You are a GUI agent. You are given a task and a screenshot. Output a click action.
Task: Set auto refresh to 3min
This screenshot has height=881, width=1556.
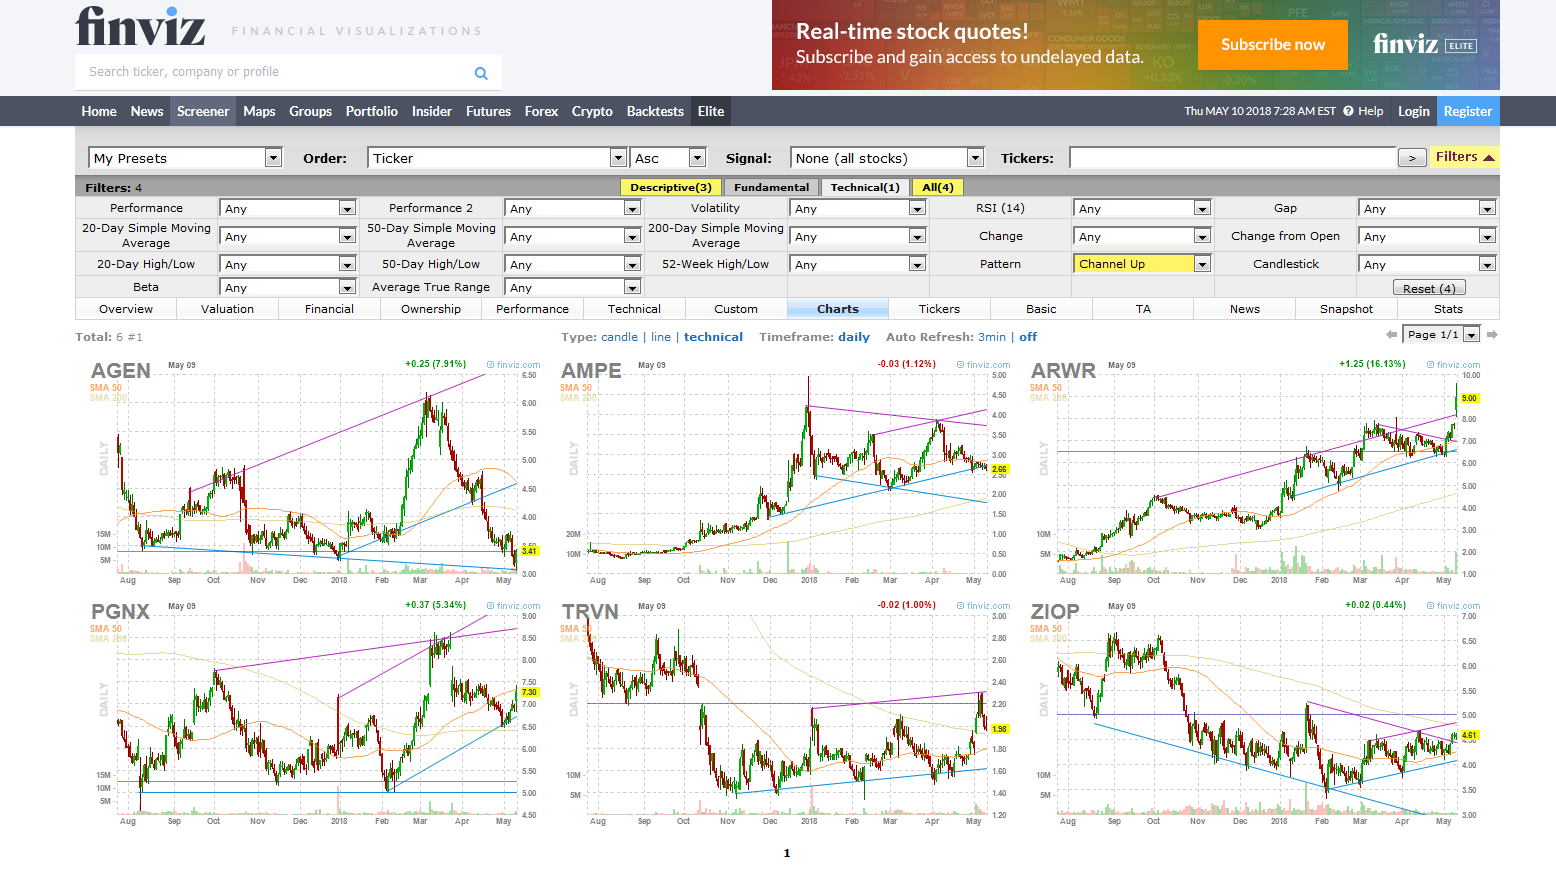pyautogui.click(x=992, y=337)
